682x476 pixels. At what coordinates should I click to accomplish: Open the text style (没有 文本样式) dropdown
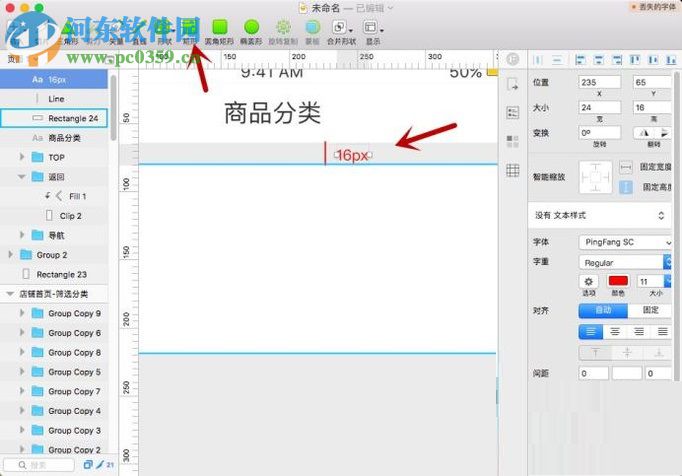pos(600,215)
